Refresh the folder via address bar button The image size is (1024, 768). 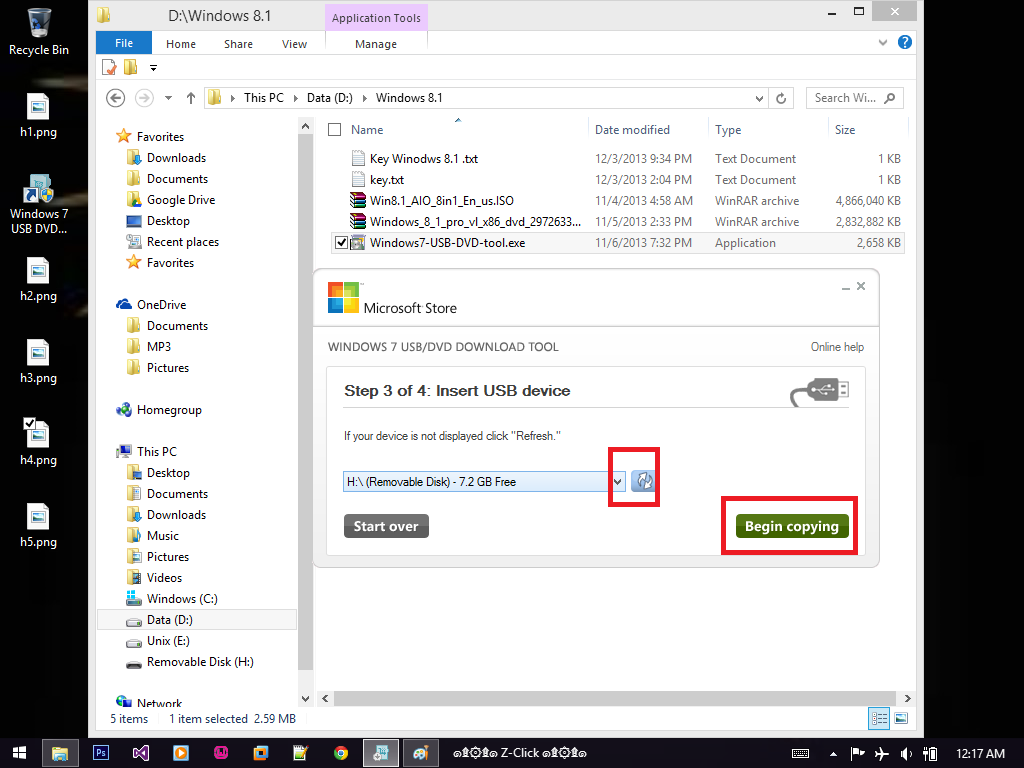coord(781,99)
